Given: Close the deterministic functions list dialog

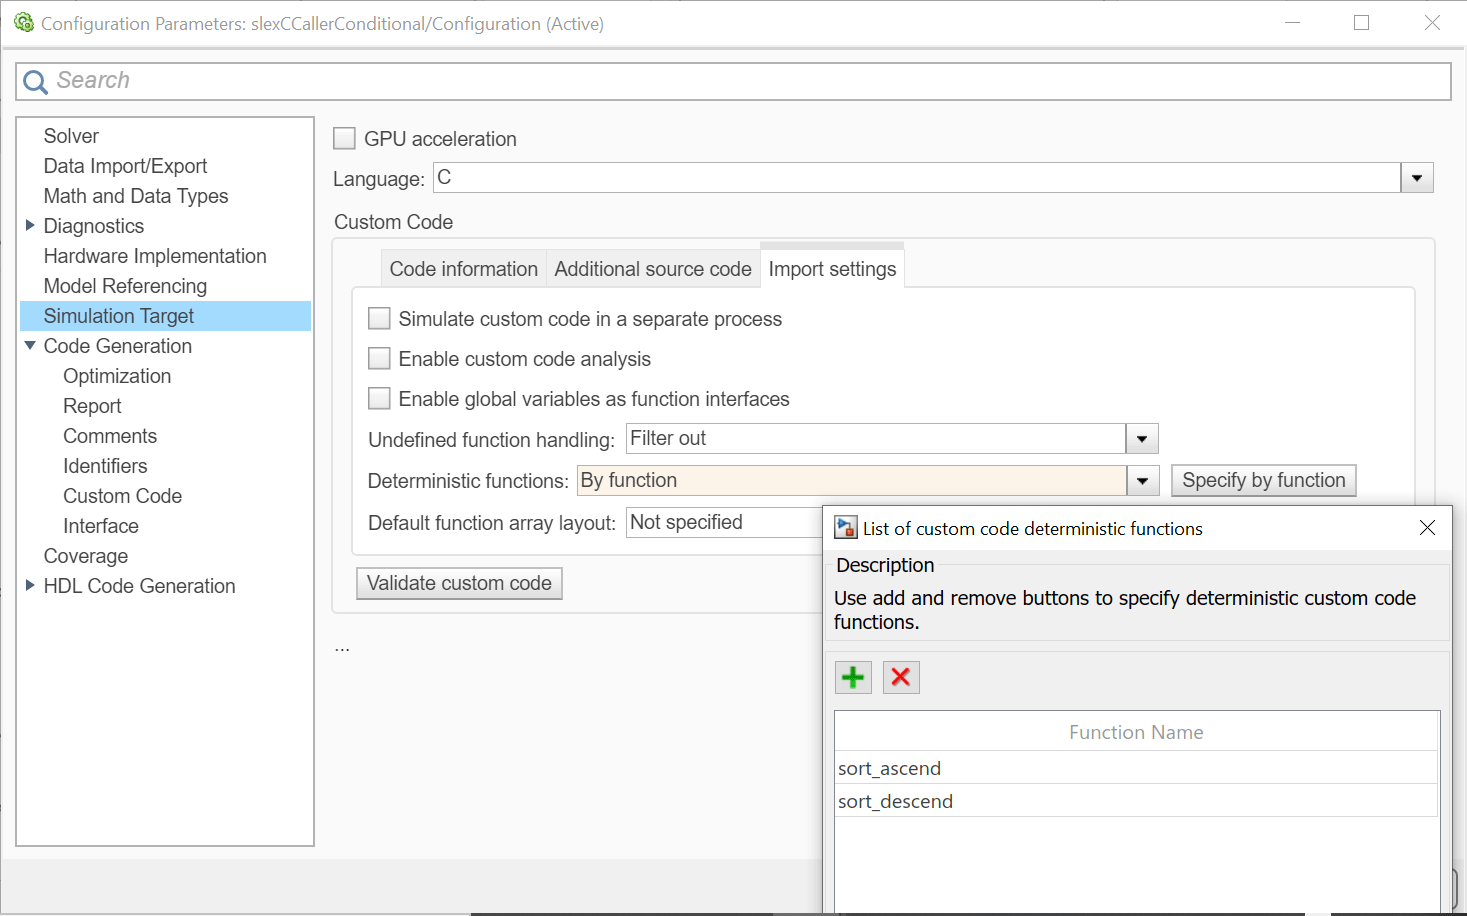Looking at the screenshot, I should [x=1427, y=528].
